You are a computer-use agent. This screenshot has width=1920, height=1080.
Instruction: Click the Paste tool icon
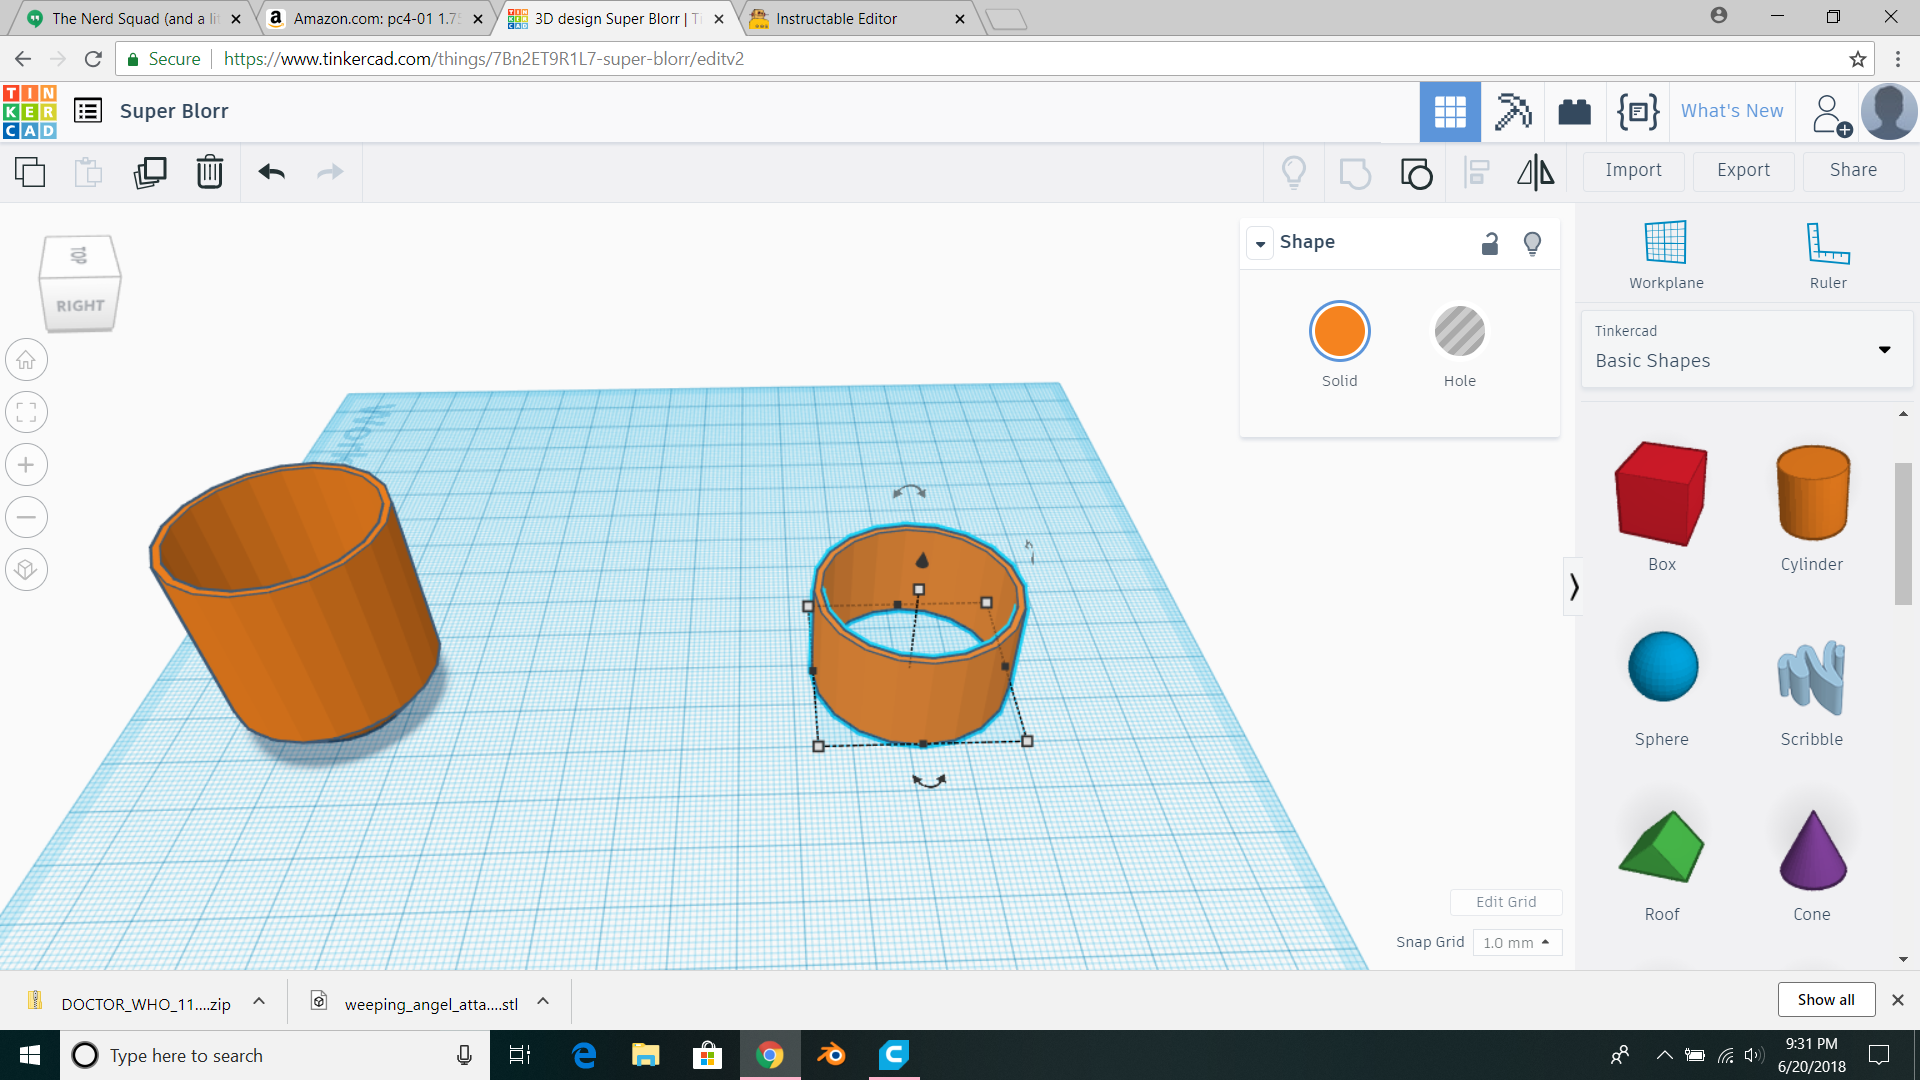pos(89,172)
